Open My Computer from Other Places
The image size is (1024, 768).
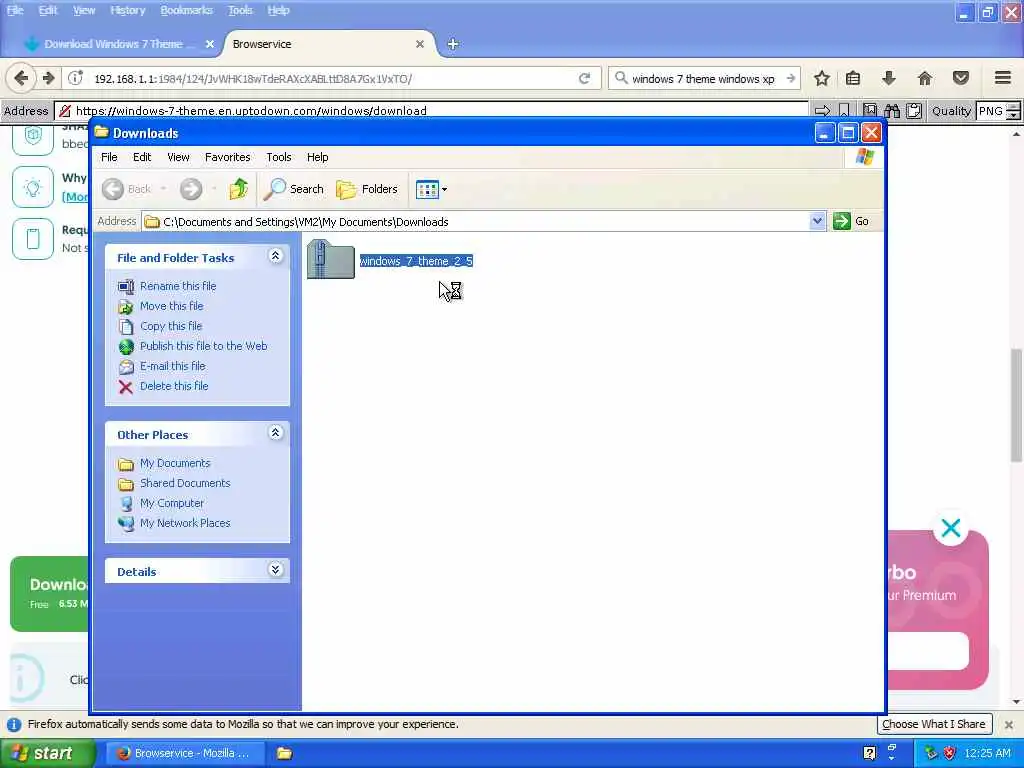point(172,503)
